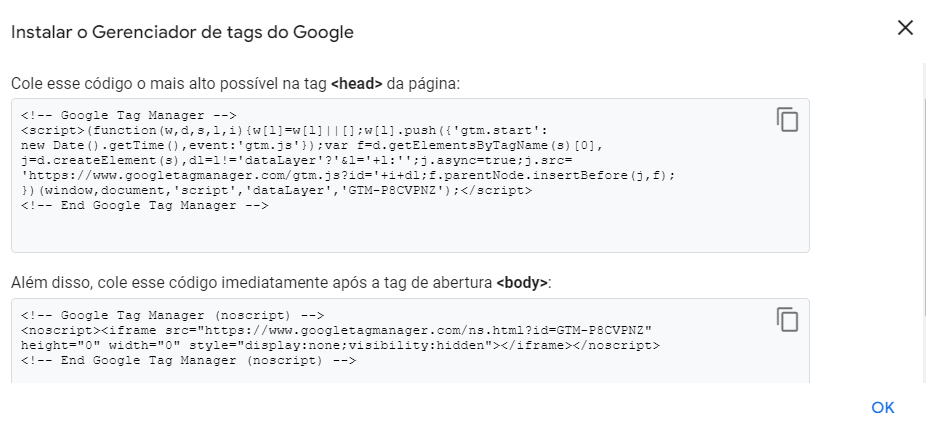926x426 pixels.
Task: Click the '<!-- End Google Tag Manager (noscript) -->' line
Action: 188,360
